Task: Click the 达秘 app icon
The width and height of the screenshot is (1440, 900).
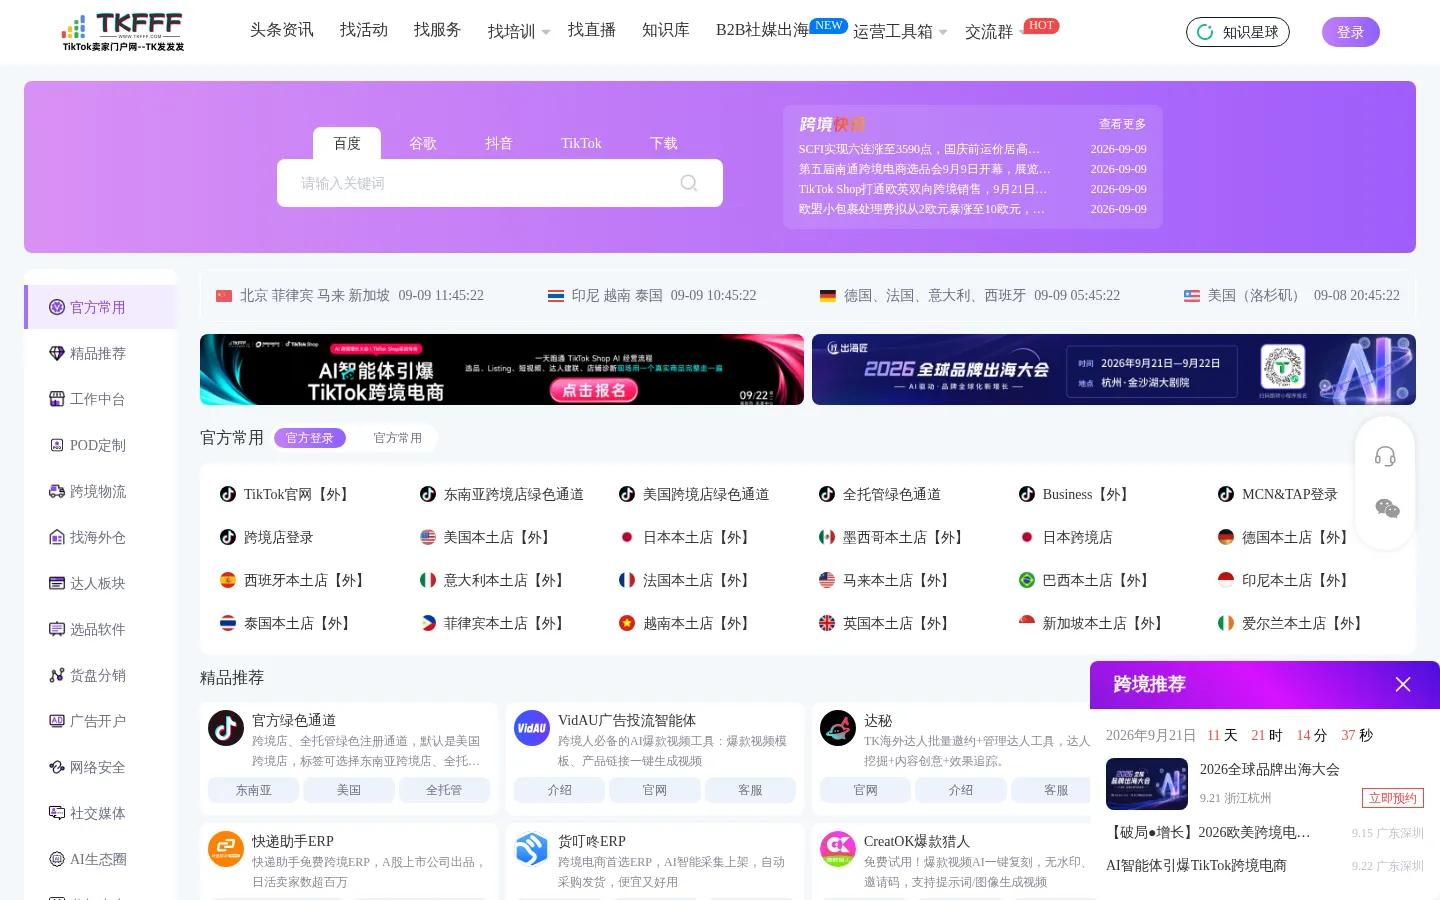Action: [838, 728]
